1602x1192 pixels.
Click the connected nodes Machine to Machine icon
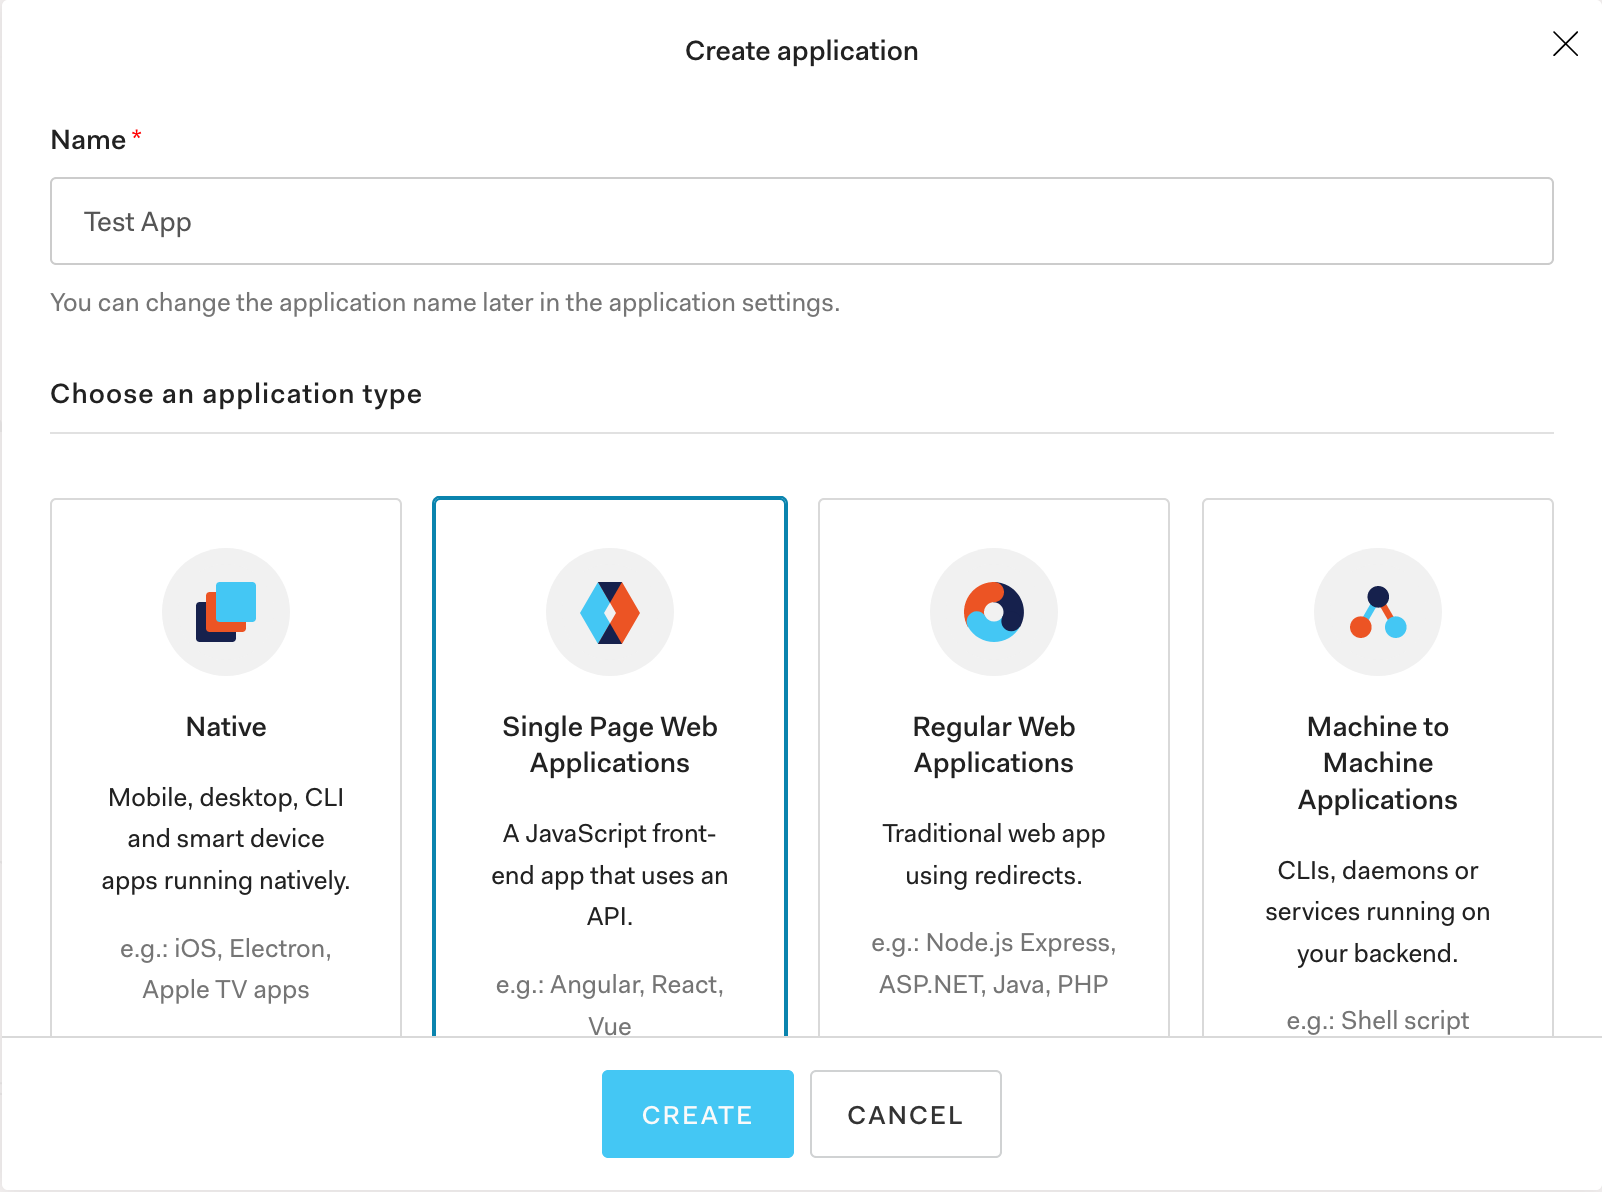click(x=1378, y=612)
